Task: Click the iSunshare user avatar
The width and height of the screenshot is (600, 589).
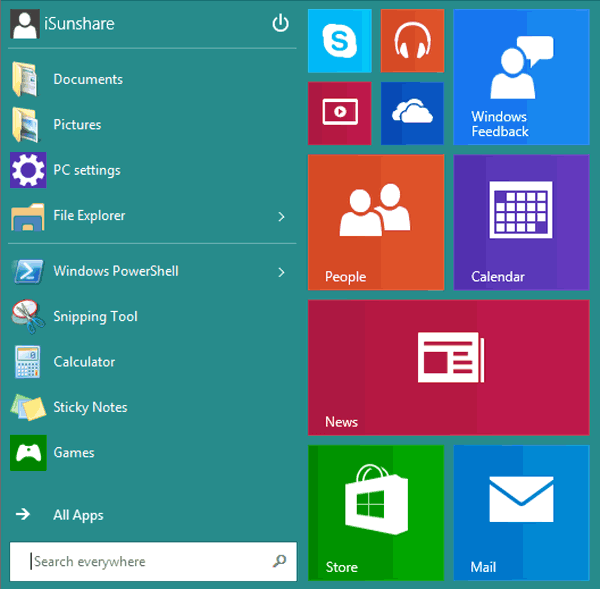Action: click(x=24, y=24)
